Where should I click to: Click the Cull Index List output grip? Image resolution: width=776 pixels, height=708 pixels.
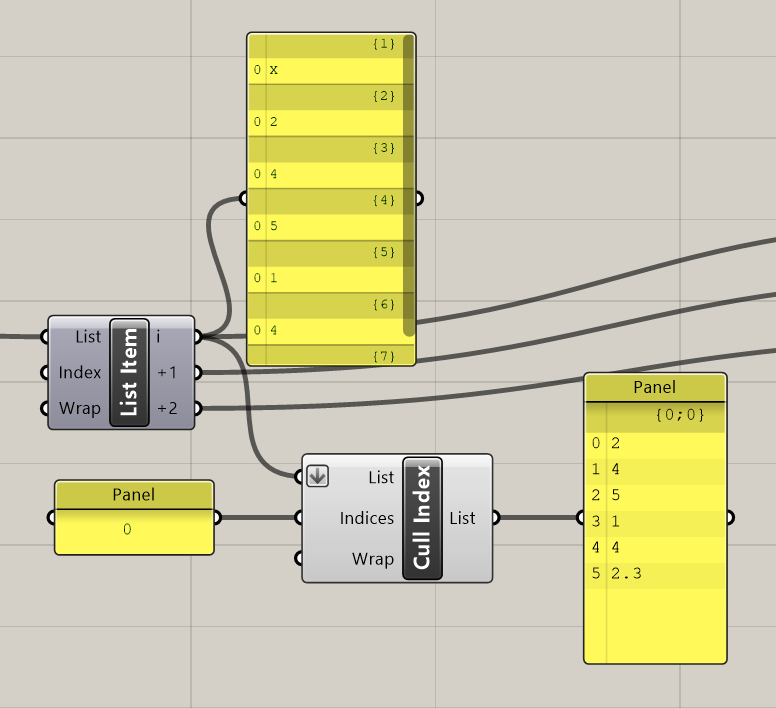[x=495, y=518]
